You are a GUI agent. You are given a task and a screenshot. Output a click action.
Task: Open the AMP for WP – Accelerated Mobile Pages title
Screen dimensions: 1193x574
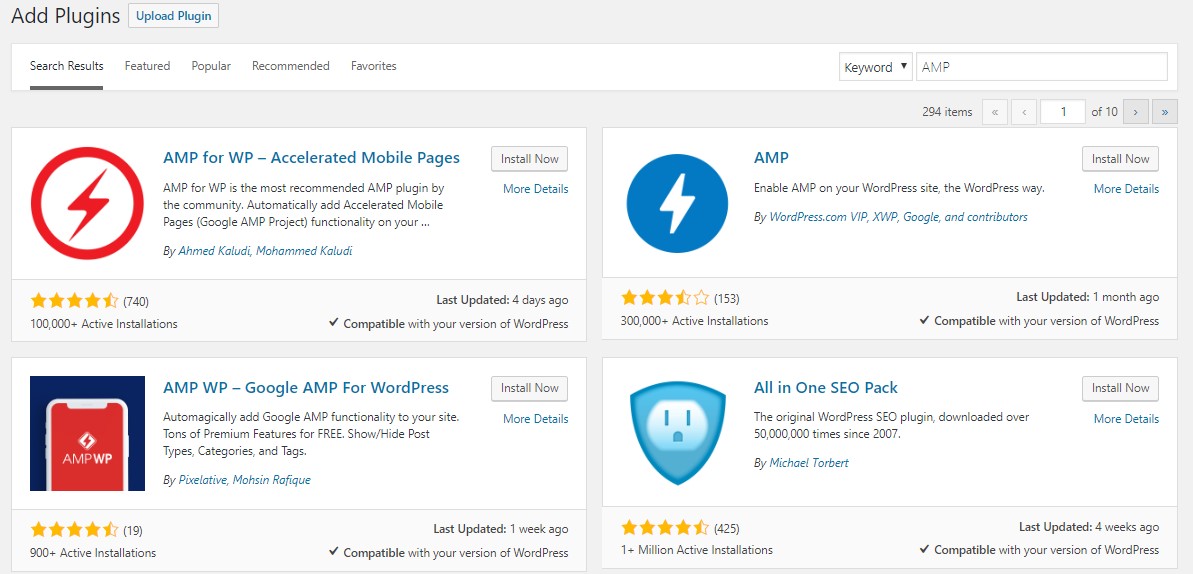tap(311, 158)
